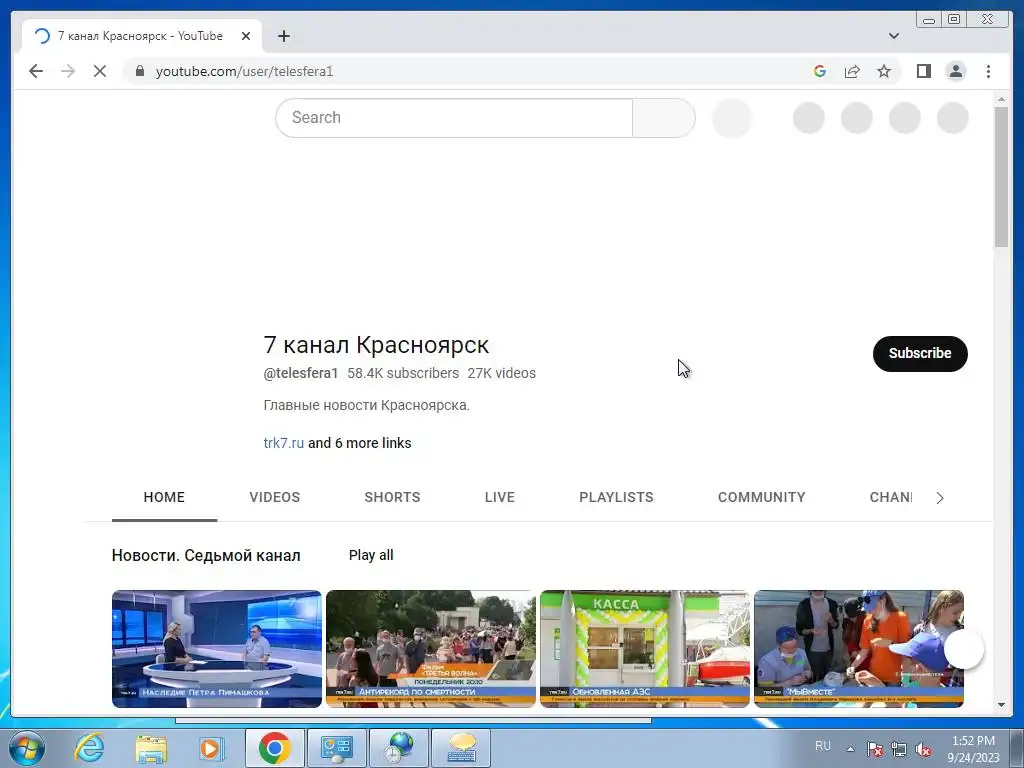The width and height of the screenshot is (1024, 768).
Task: Stop loading the page
Action: (100, 71)
